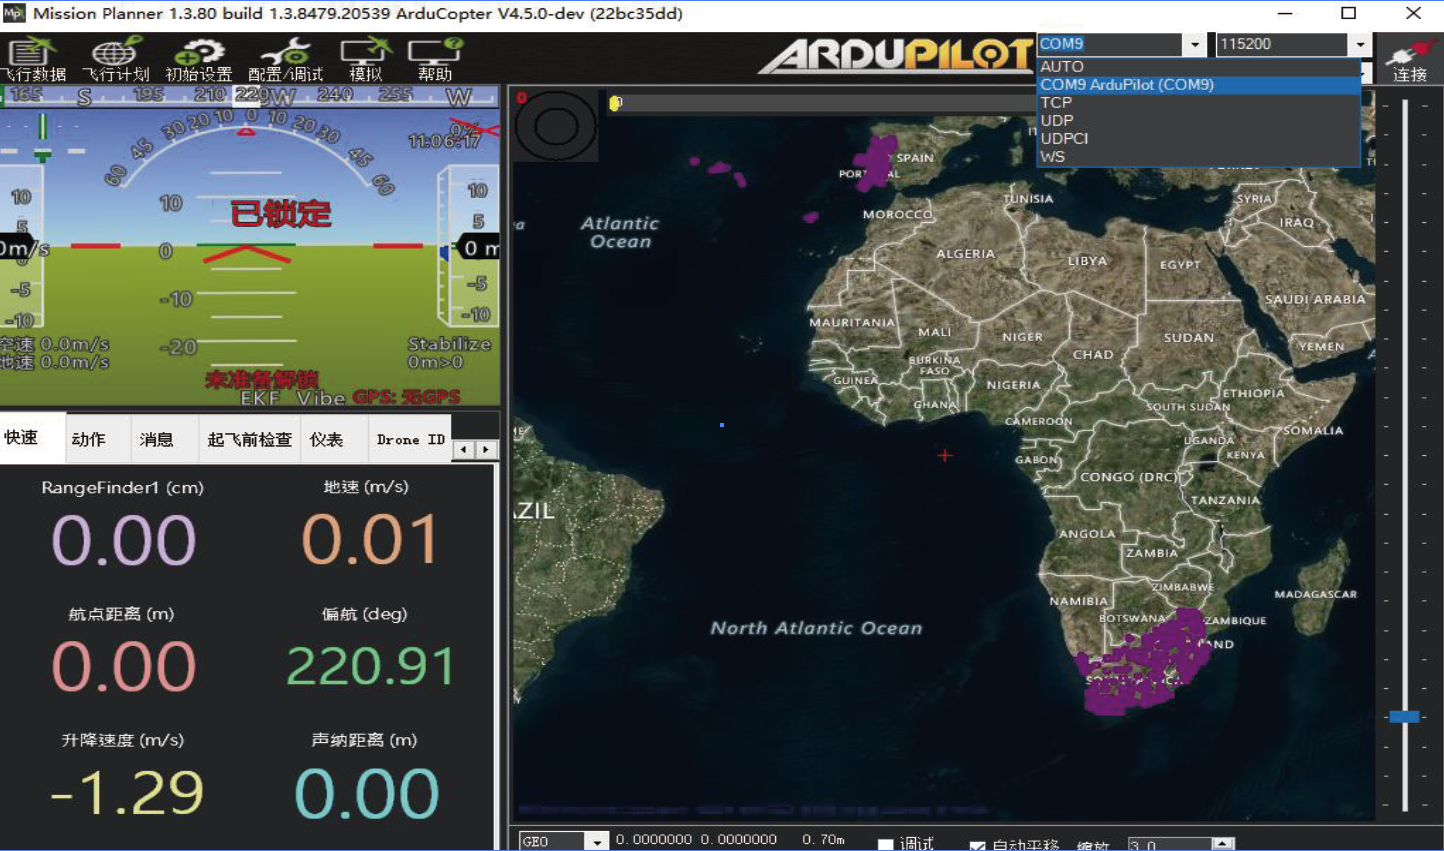Viewport: 1444px width, 851px height.
Task: Open the Drone ID tab
Action: 410,439
